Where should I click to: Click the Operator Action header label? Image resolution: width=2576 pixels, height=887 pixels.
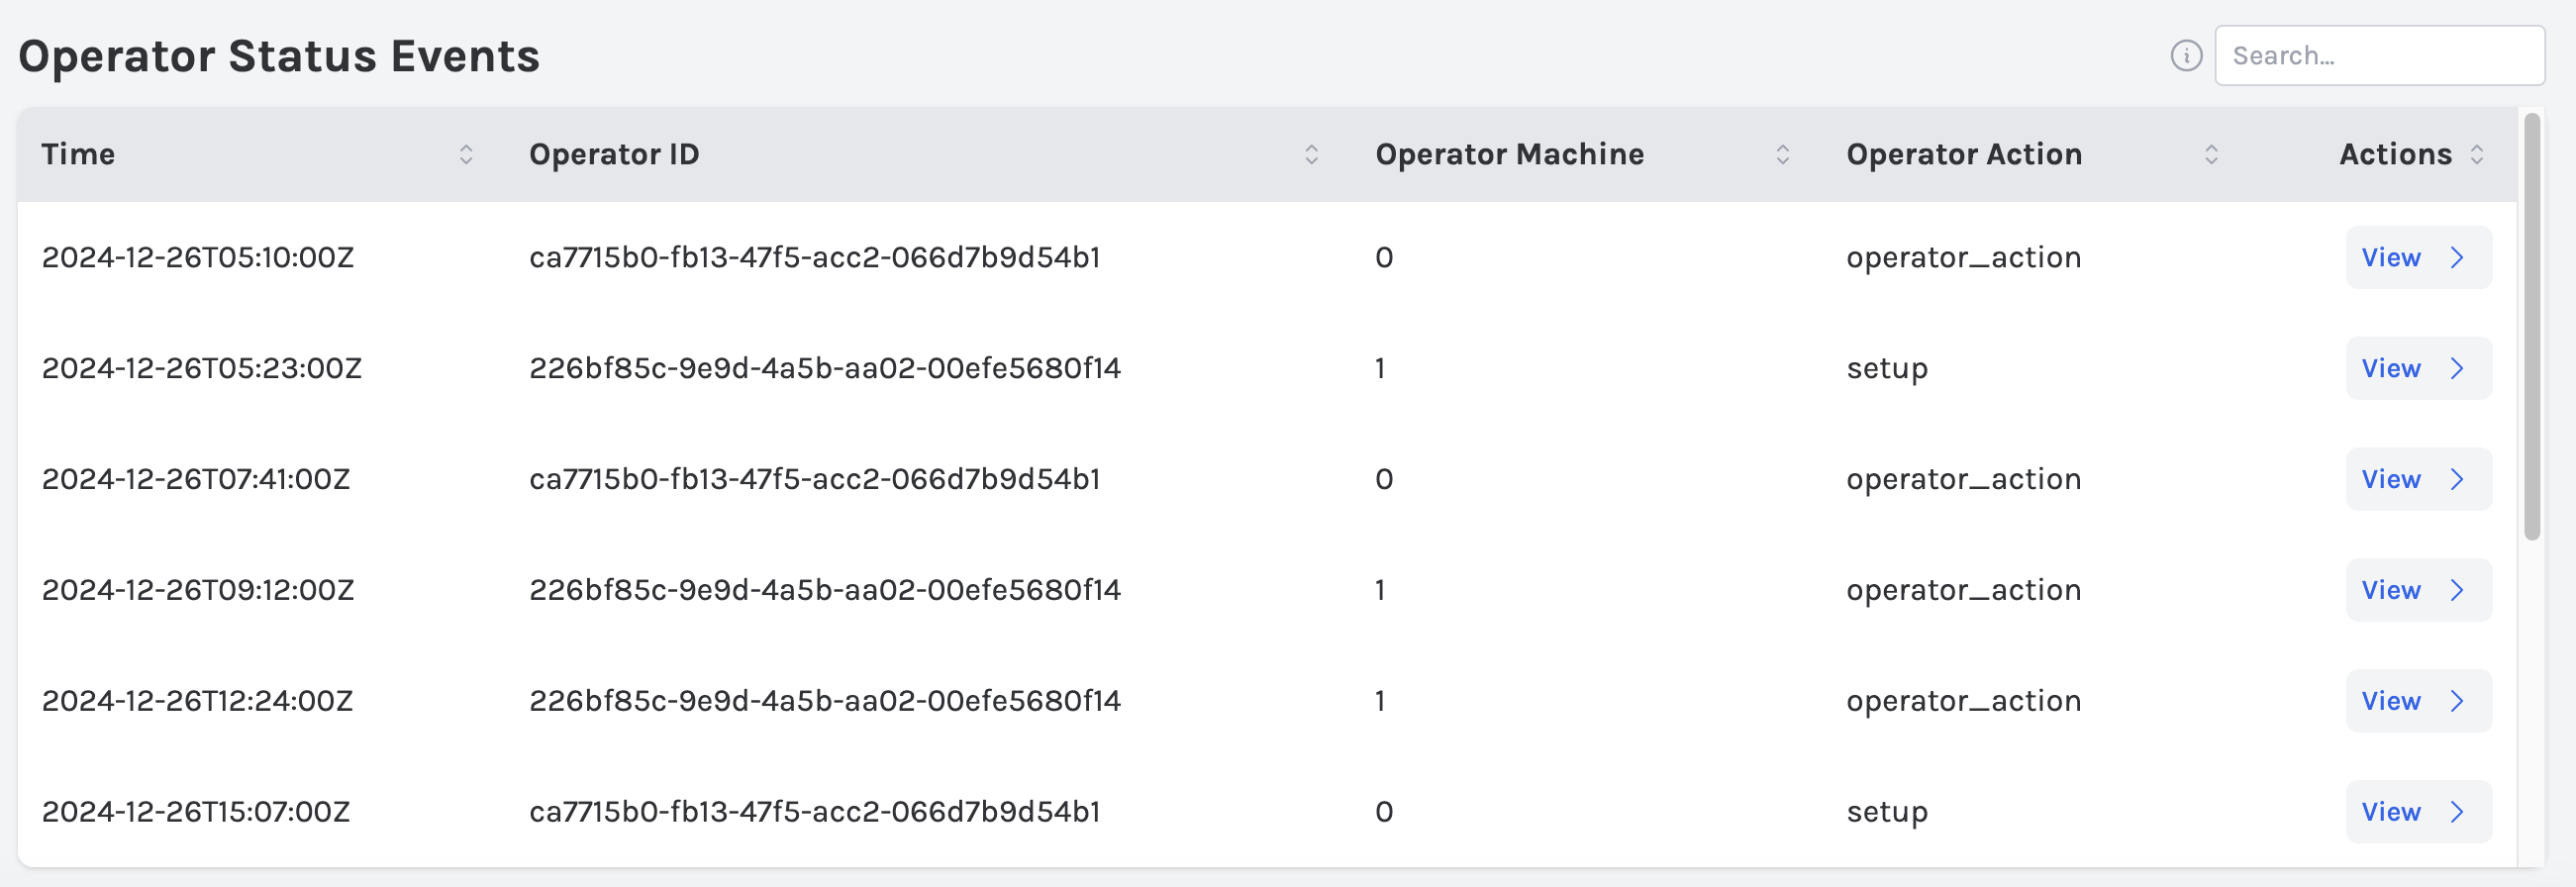[1963, 154]
